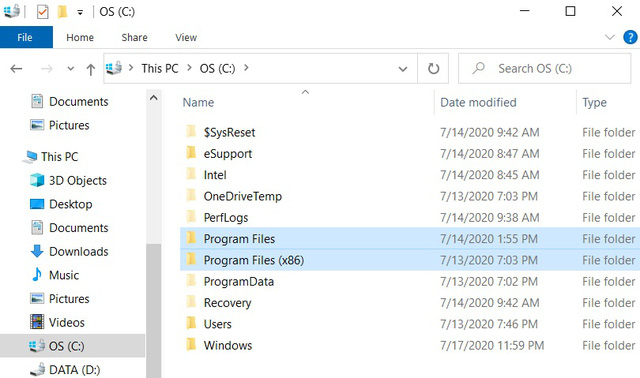The image size is (640, 378).
Task: Select the Windows folder name
Action: pos(228,345)
